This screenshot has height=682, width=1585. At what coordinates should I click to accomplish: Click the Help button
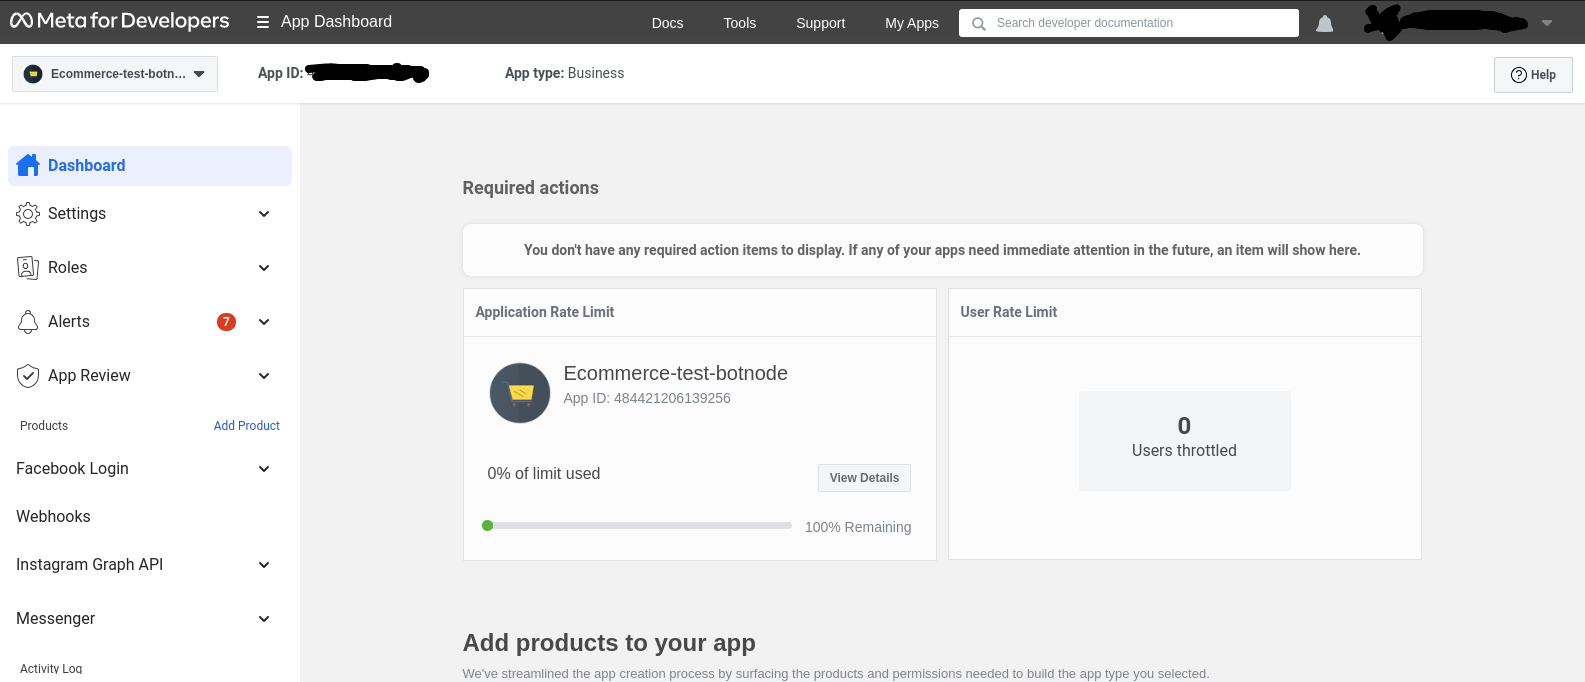point(1533,75)
